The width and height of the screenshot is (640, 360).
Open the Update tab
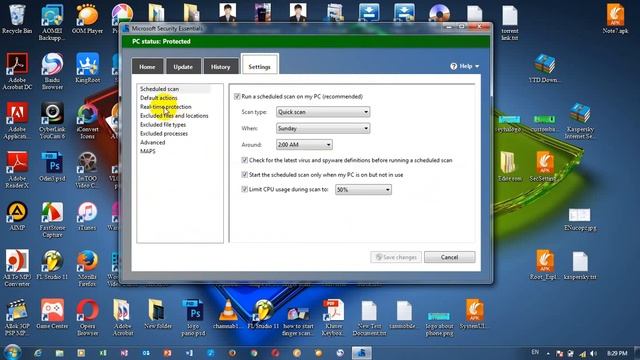183,67
